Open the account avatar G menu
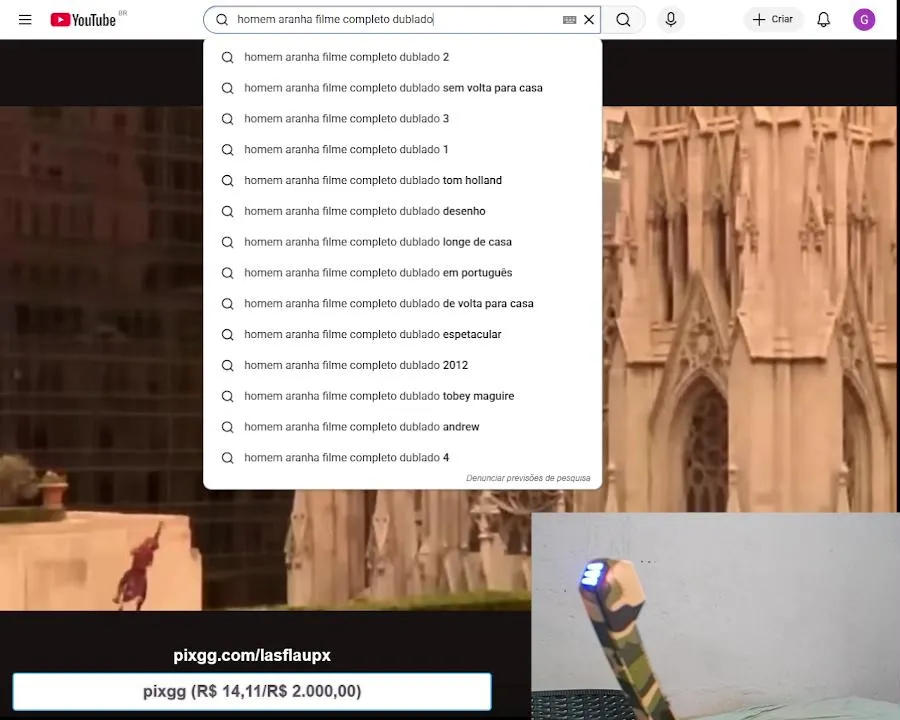Viewport: 900px width, 720px height. [x=864, y=20]
